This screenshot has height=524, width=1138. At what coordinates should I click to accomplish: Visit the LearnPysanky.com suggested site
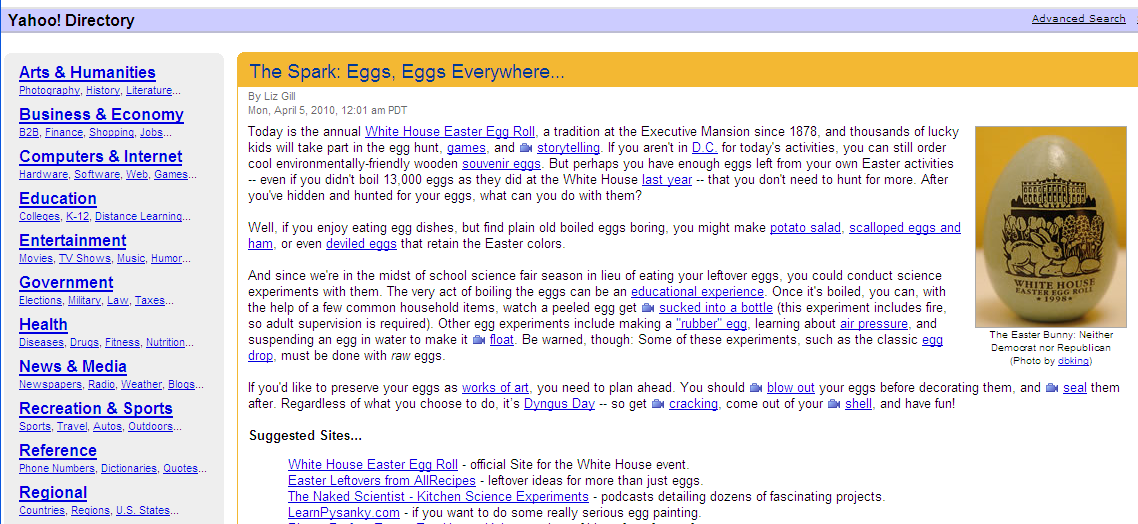coord(343,512)
